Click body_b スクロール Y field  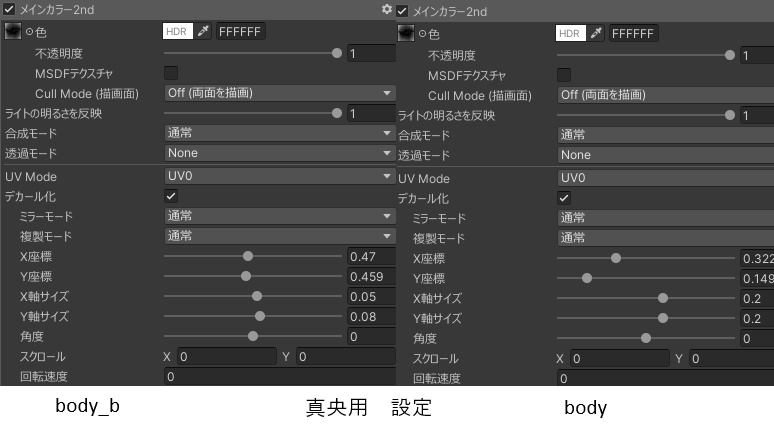(346, 356)
